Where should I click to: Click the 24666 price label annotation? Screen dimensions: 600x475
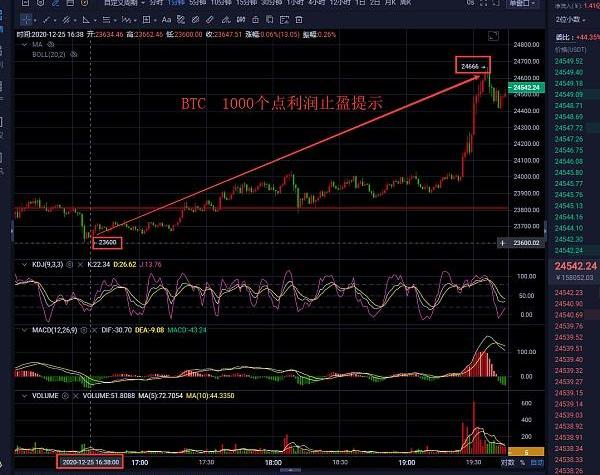tap(474, 66)
